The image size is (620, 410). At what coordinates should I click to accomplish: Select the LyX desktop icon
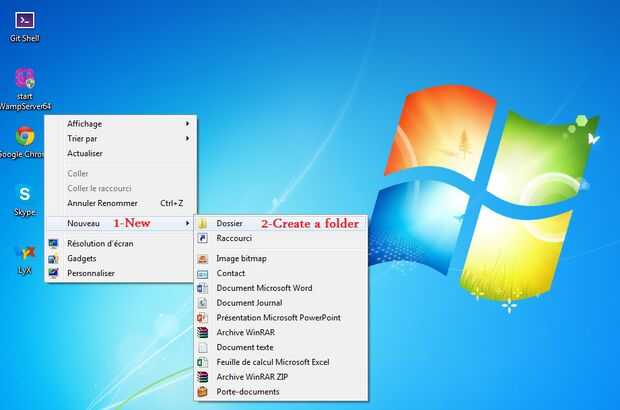point(25,259)
